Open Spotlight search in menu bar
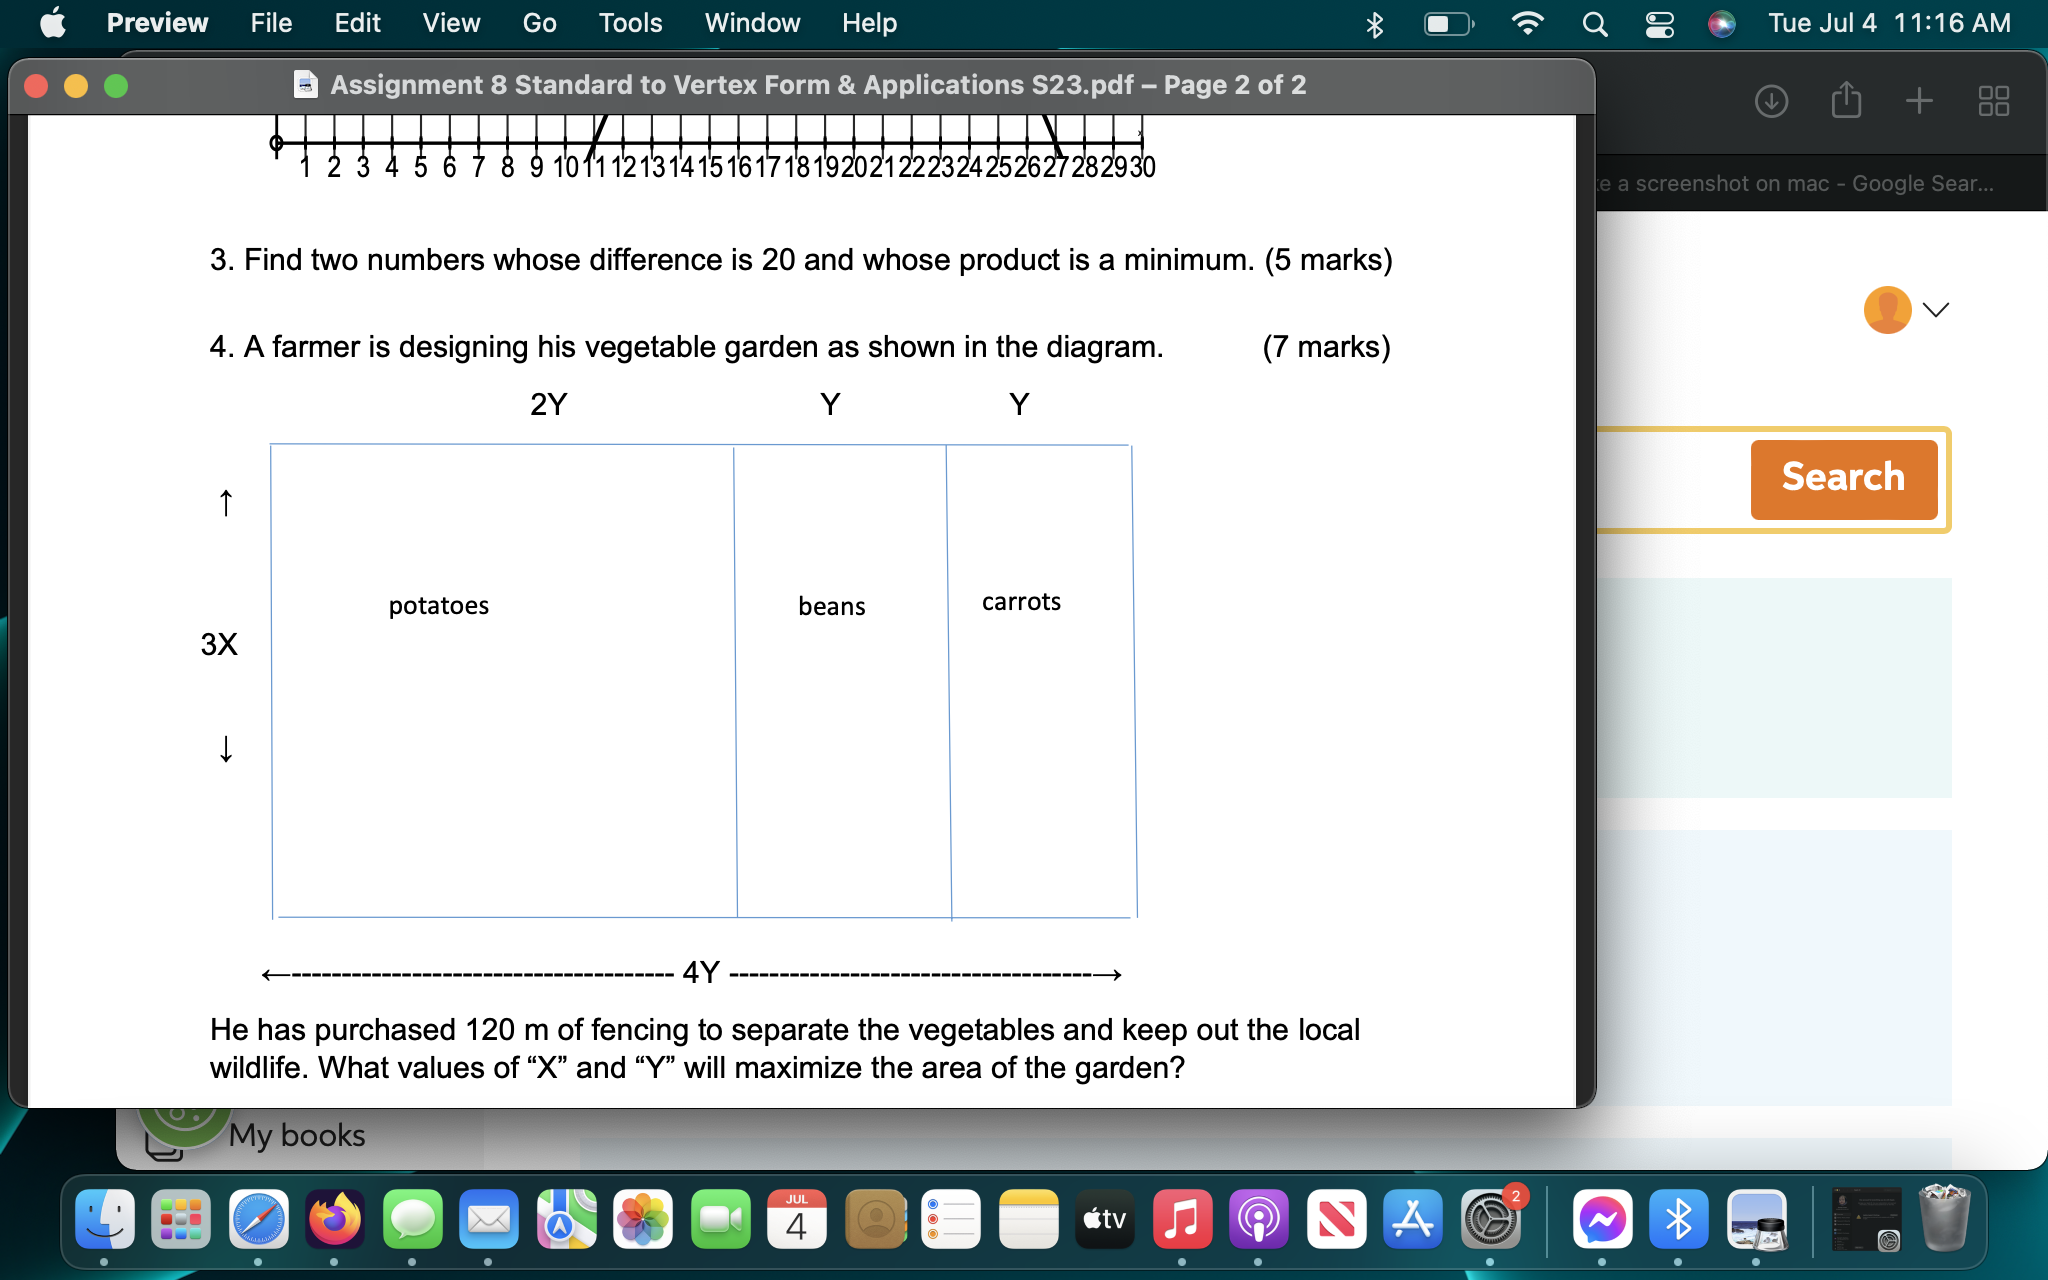The width and height of the screenshot is (2048, 1280). pyautogui.click(x=1595, y=24)
